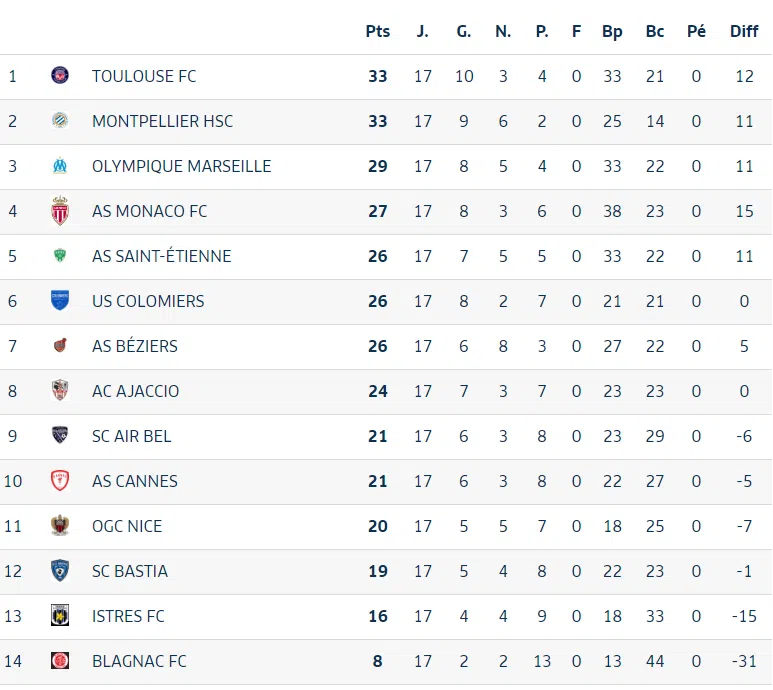Open the Blagnac FC team link

point(139,661)
